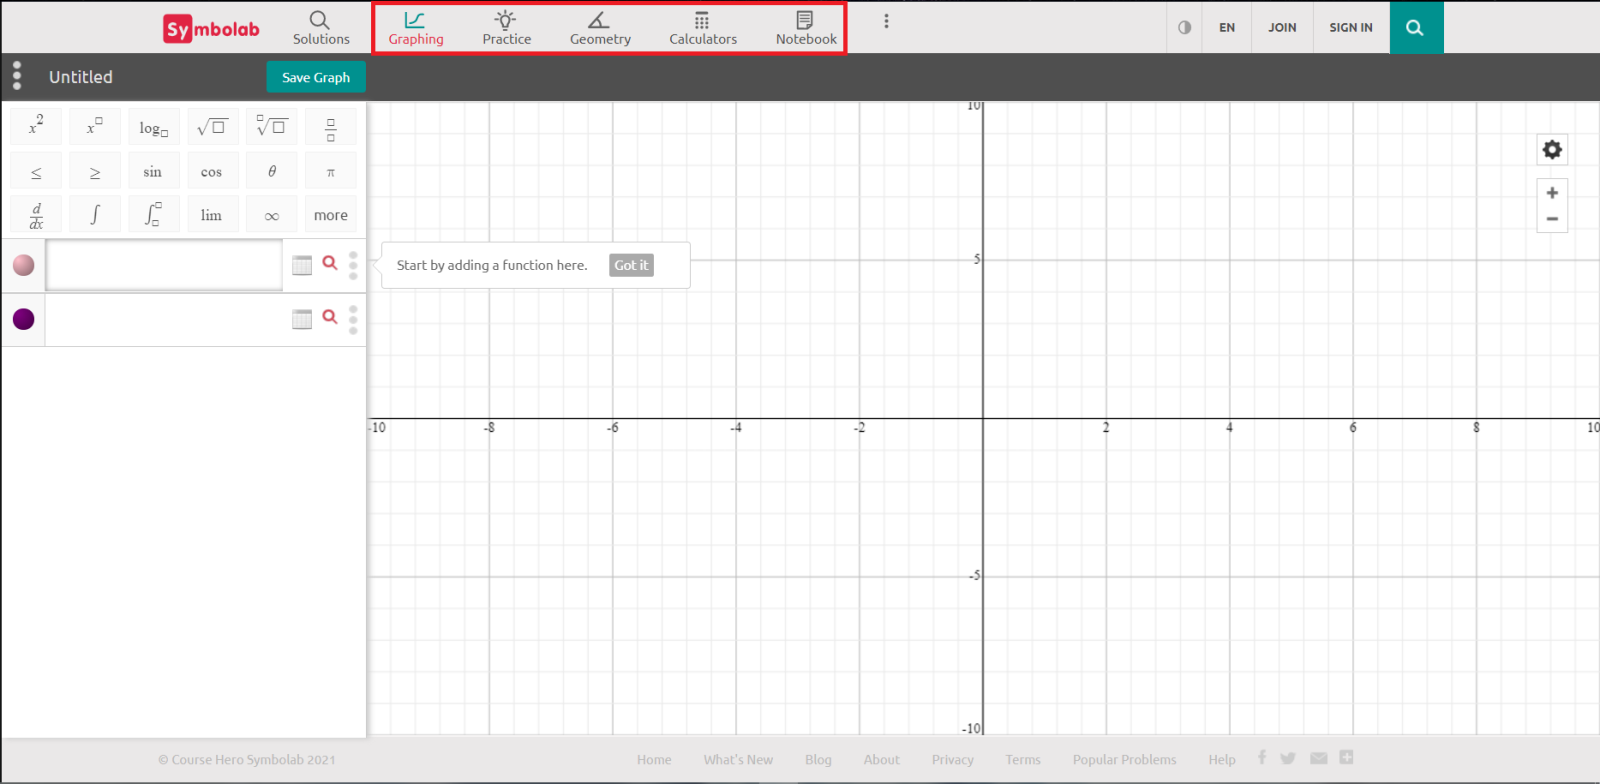Open the Help footer link
Viewport: 1600px width, 784px height.
(1222, 760)
